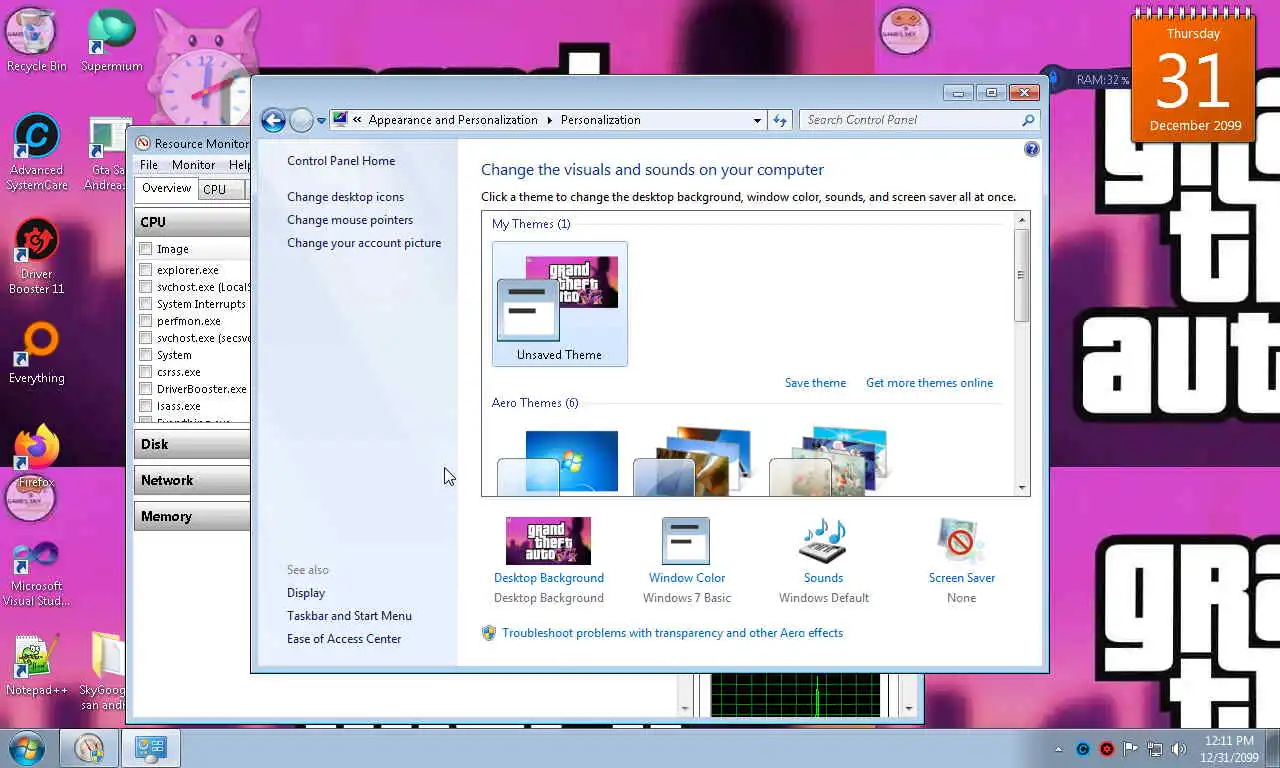The image size is (1280, 768).
Task: Check the System Interrupts process box
Action: (146, 304)
